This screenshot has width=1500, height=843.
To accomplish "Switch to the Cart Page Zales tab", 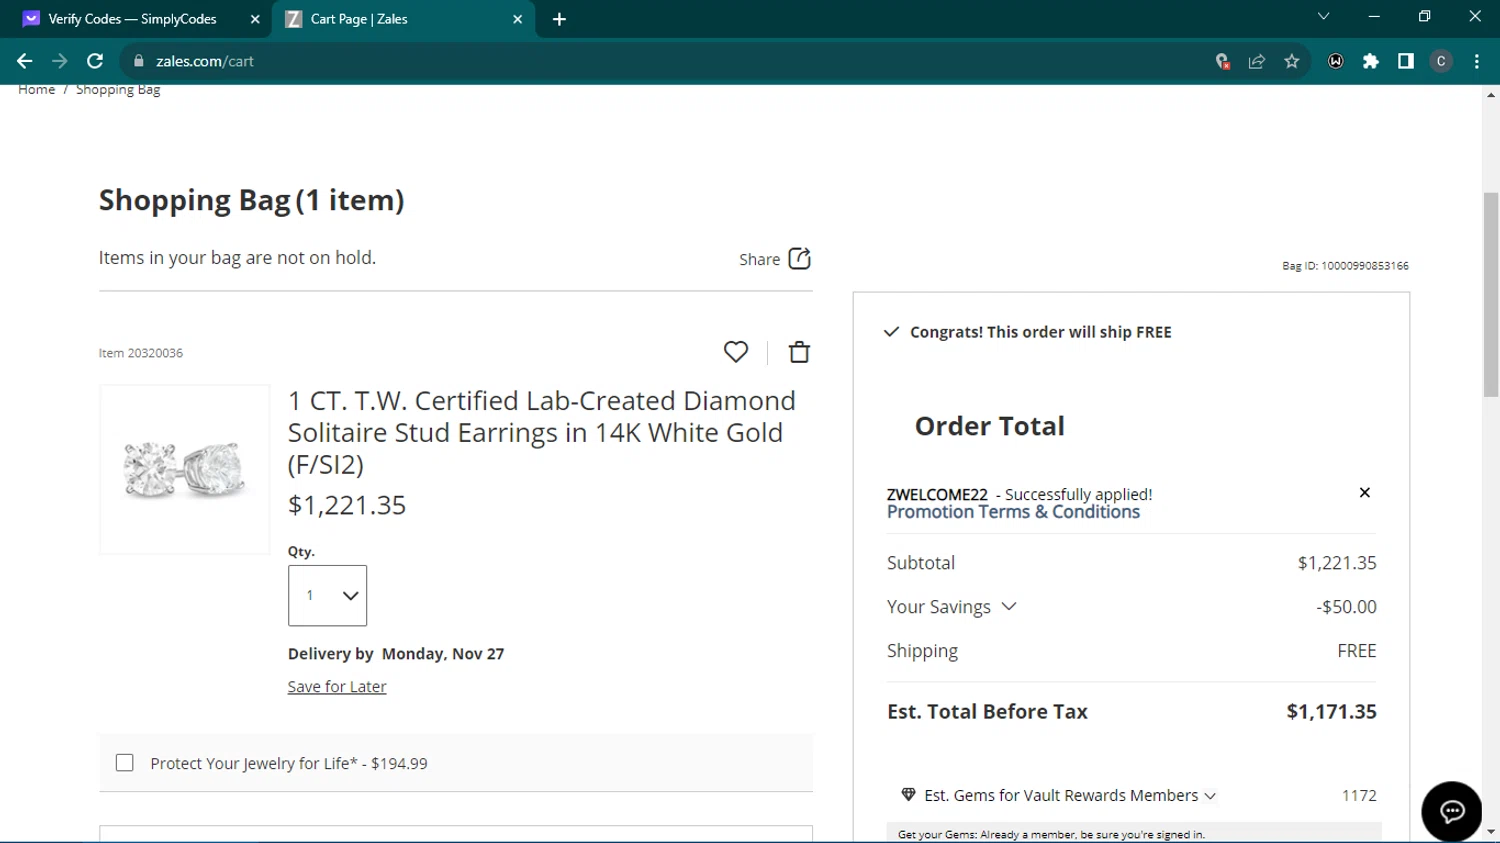I will tap(404, 19).
